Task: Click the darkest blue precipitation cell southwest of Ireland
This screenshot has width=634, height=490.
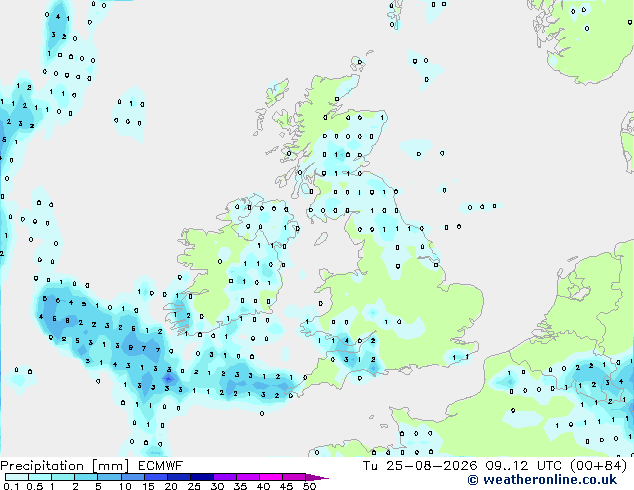Action: point(169,379)
